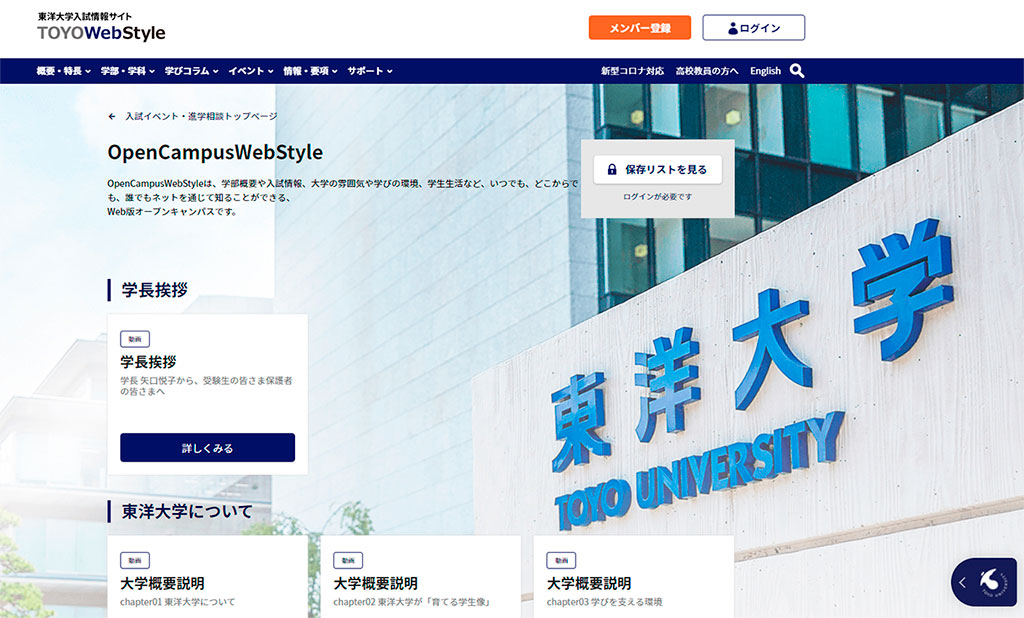Click the lock icon on 保存リストを見る
Viewport: 1024px width, 618px height.
pyautogui.click(x=612, y=170)
